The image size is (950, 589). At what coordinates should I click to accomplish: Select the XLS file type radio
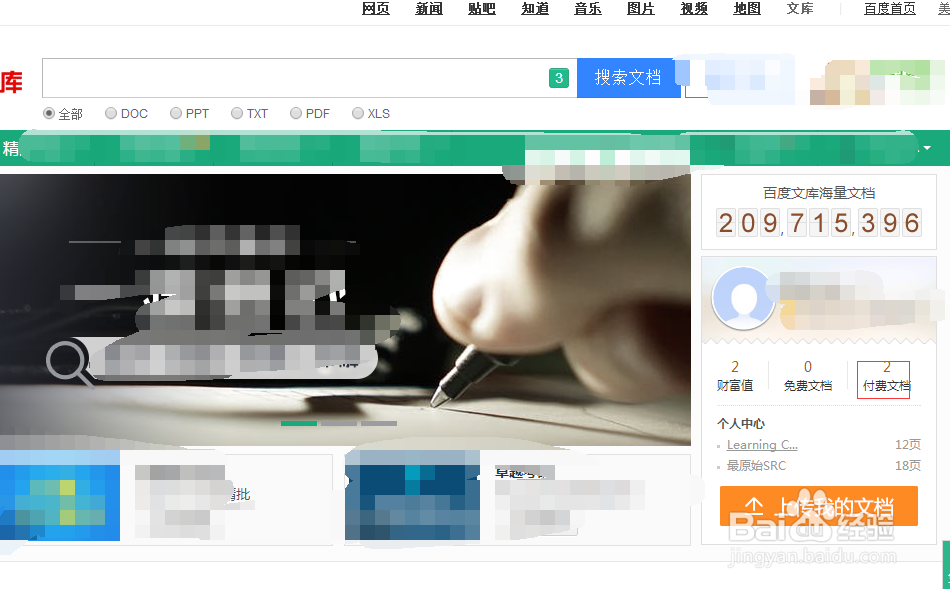pyautogui.click(x=358, y=113)
